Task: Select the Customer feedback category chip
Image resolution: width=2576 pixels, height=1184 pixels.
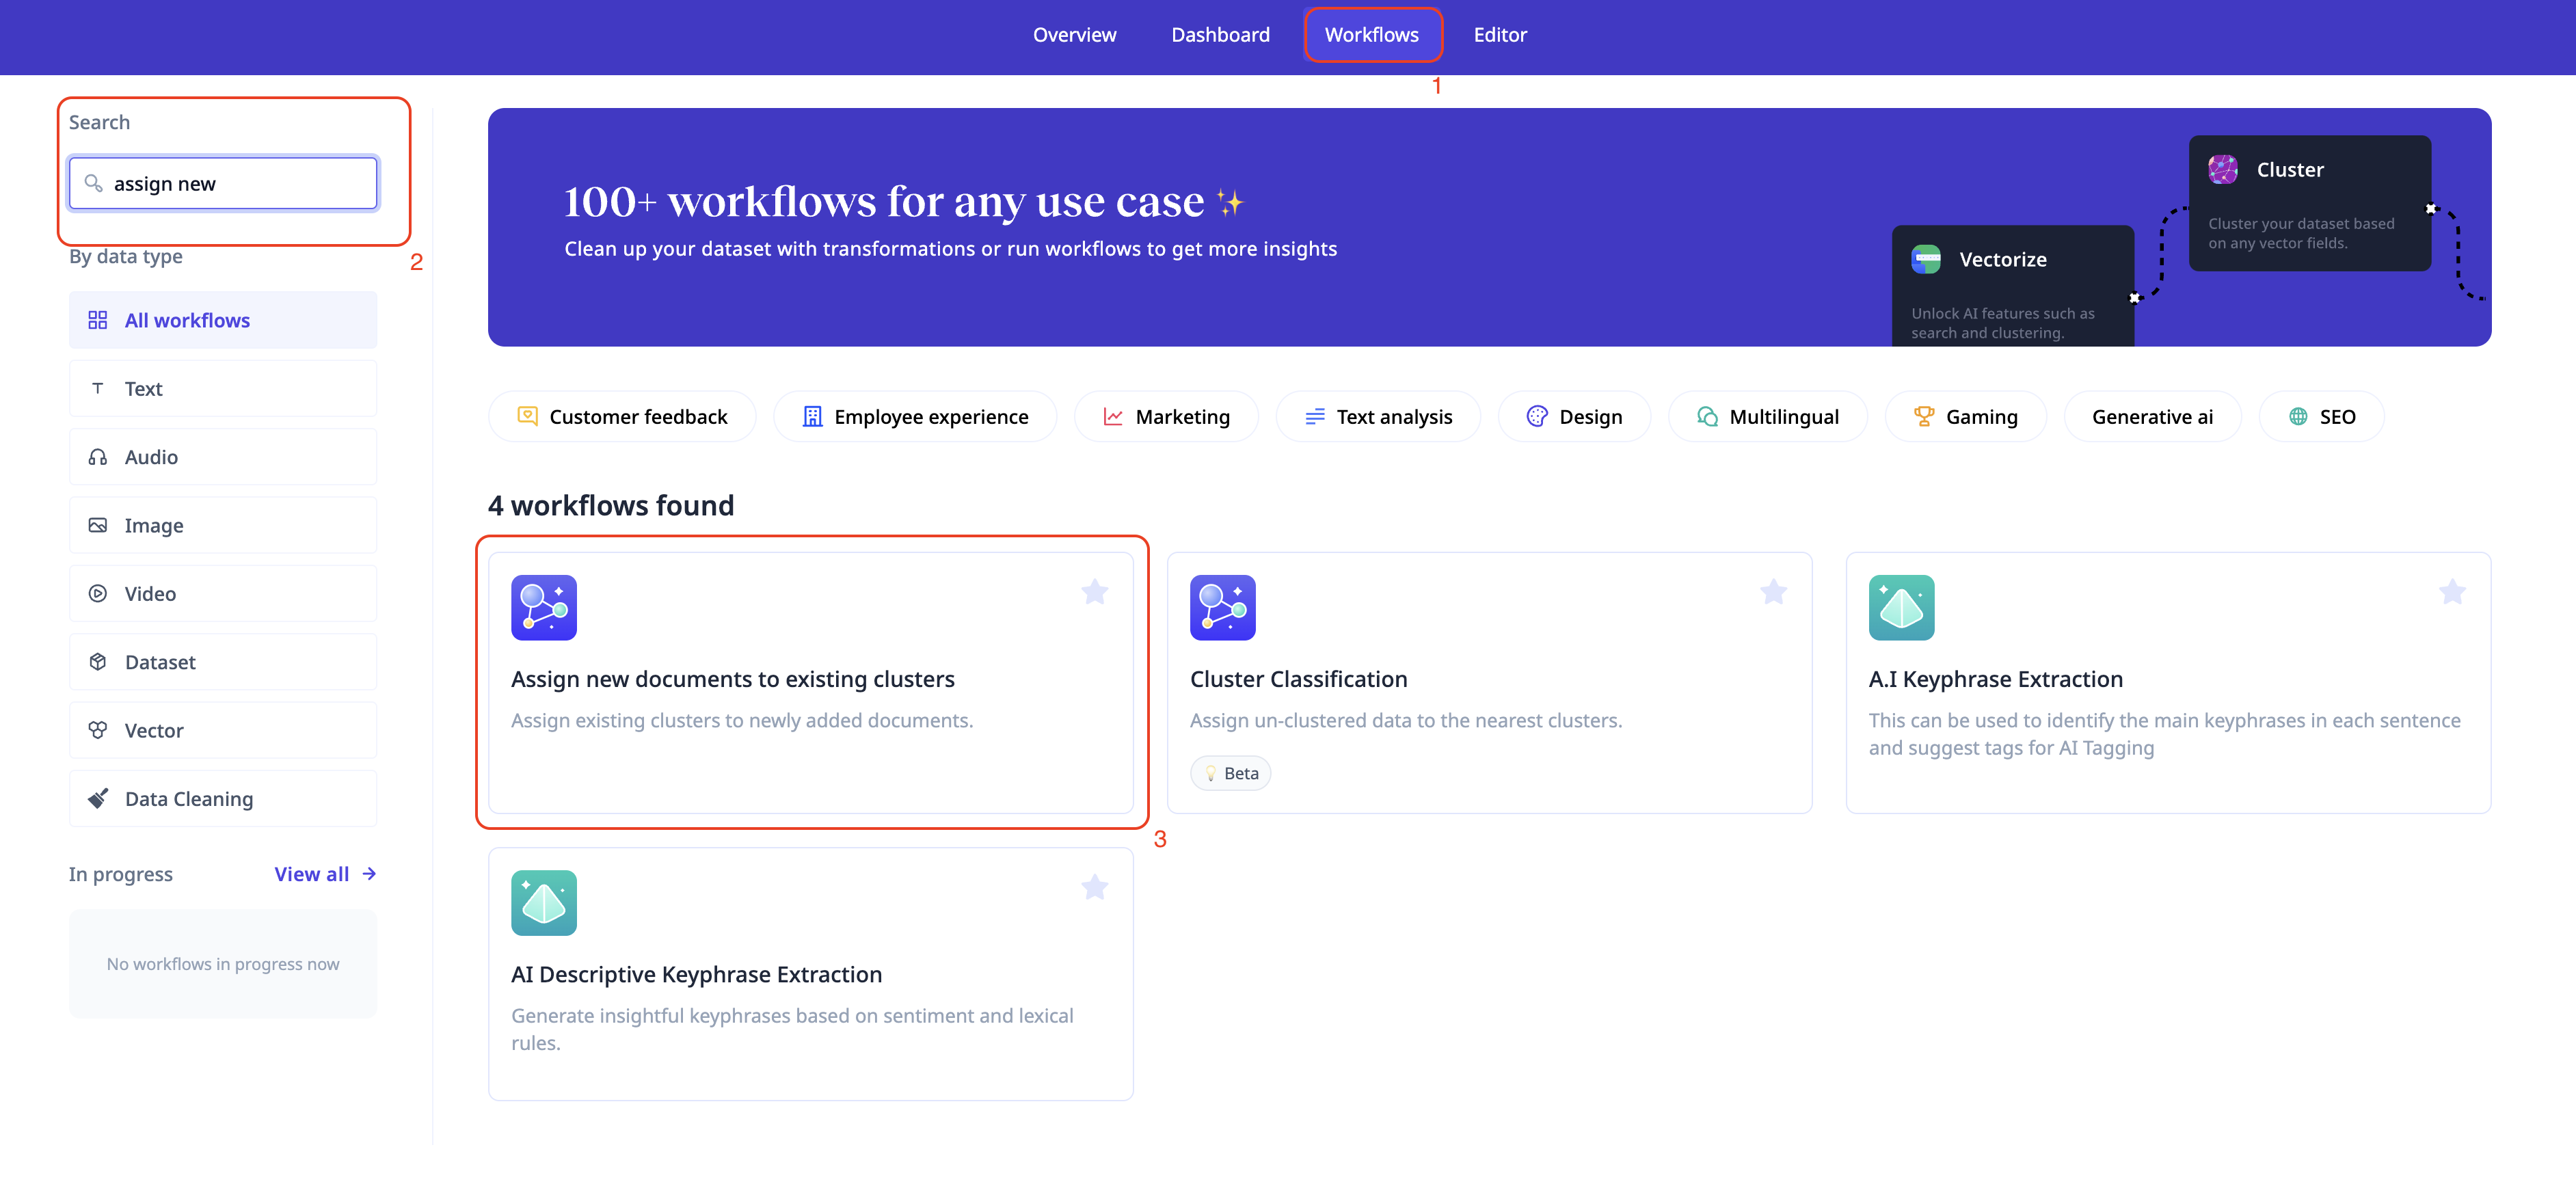Action: coord(622,417)
